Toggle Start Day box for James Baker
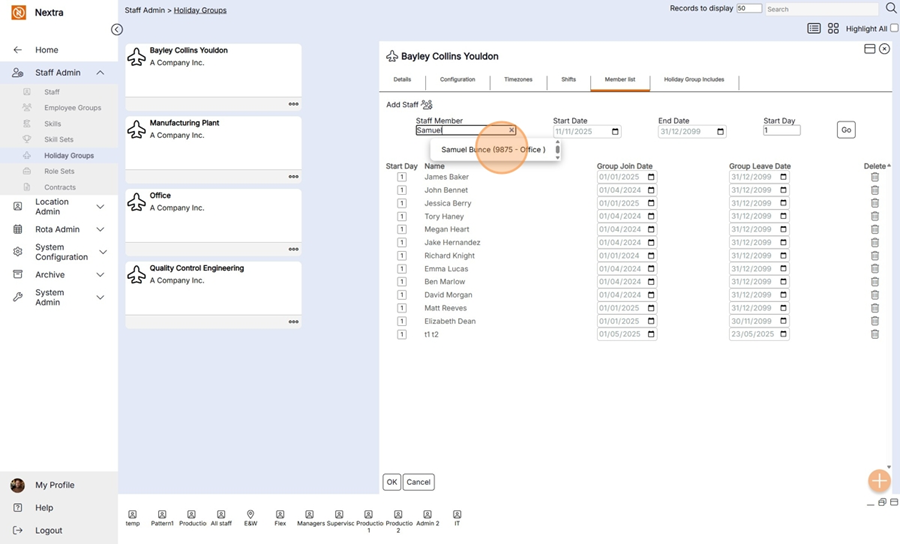This screenshot has height=544, width=900. tap(402, 177)
